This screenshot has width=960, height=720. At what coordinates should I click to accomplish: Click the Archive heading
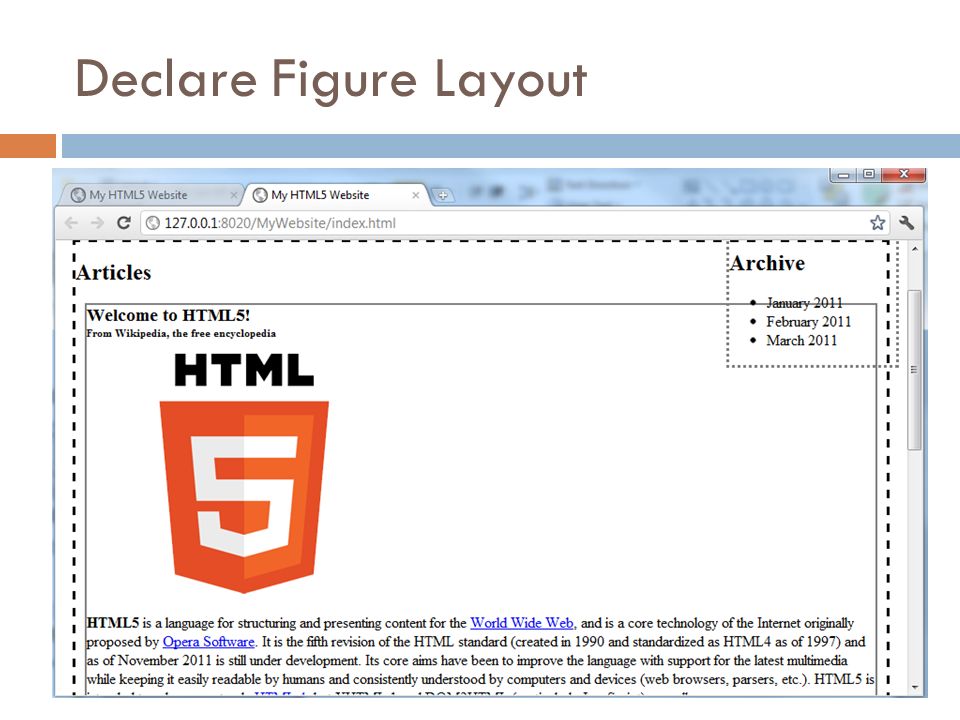click(x=767, y=263)
